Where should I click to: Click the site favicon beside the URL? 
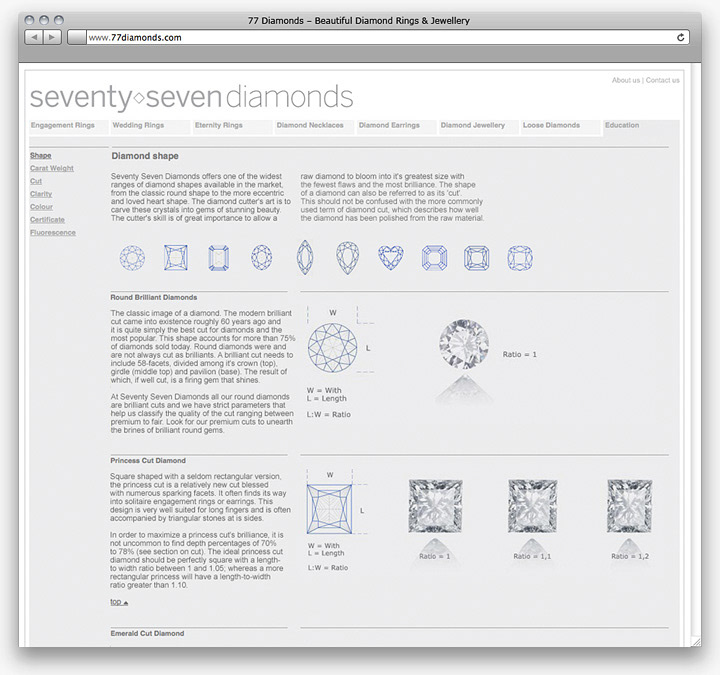pos(77,37)
